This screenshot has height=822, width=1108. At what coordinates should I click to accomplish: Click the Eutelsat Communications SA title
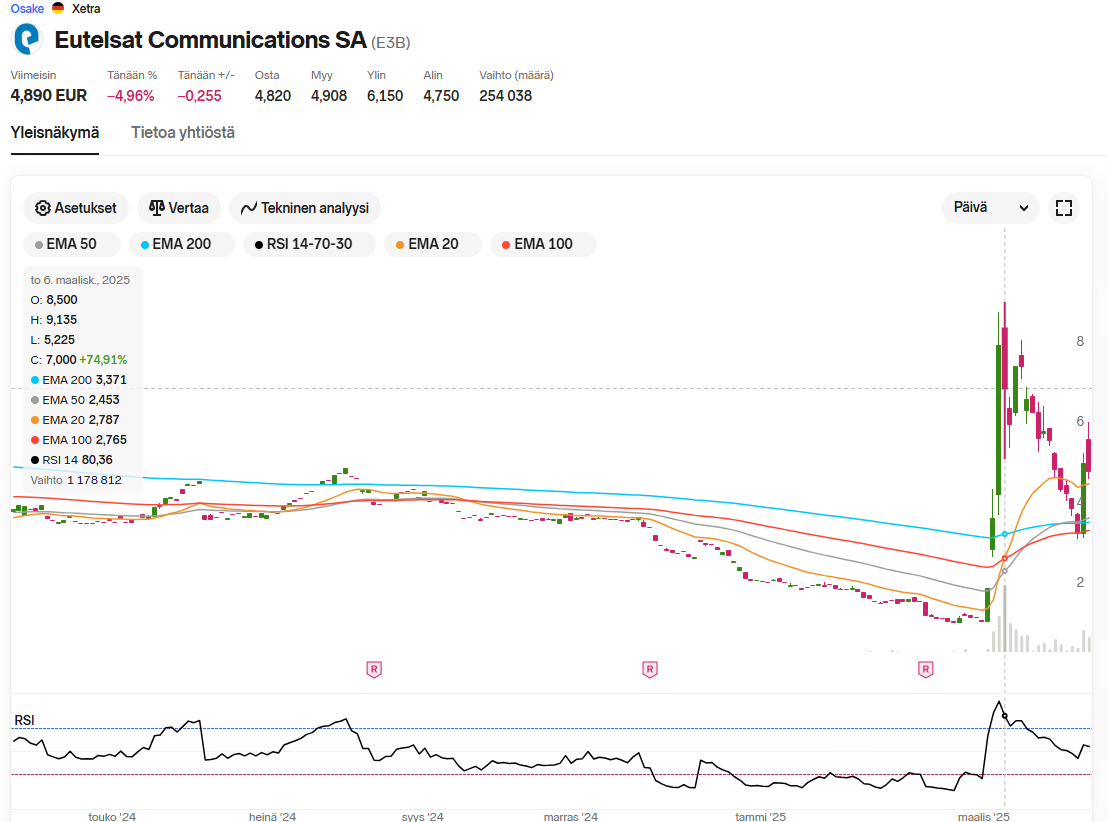click(211, 40)
